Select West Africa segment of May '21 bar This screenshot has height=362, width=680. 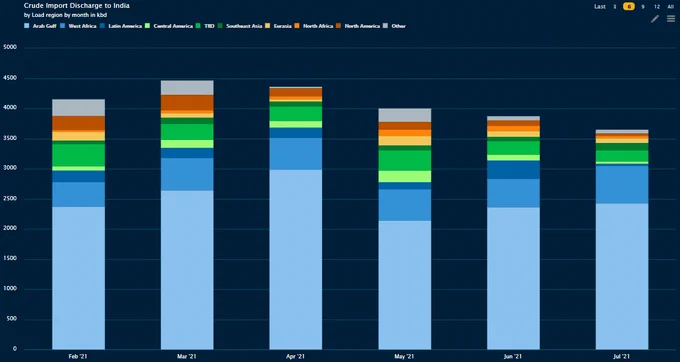coord(405,205)
